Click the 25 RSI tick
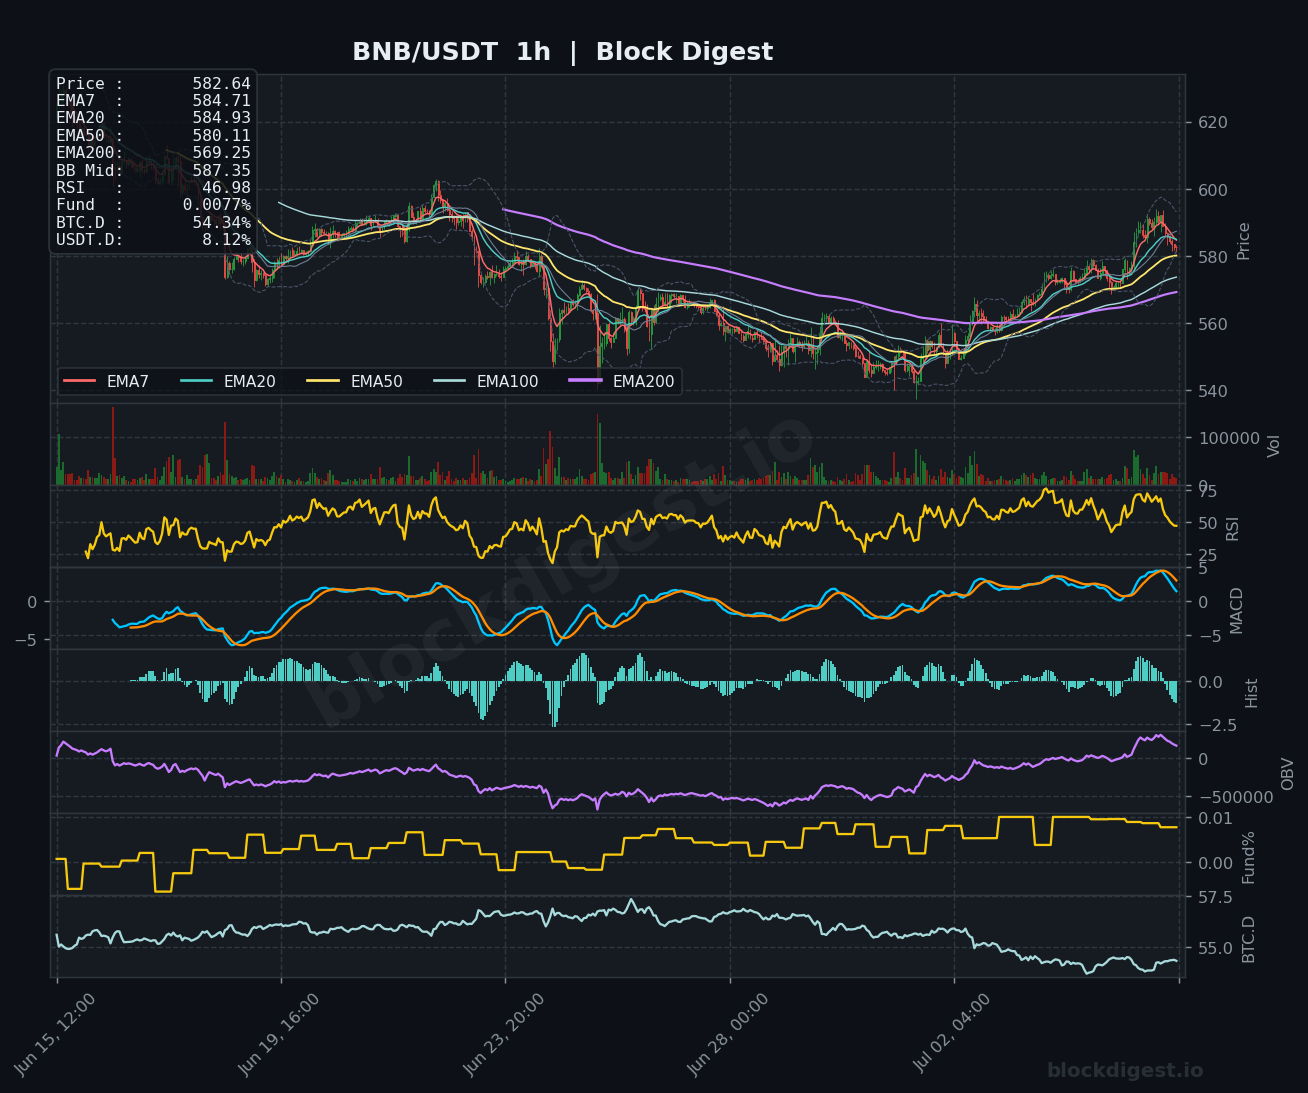This screenshot has width=1308, height=1093. click(1207, 556)
